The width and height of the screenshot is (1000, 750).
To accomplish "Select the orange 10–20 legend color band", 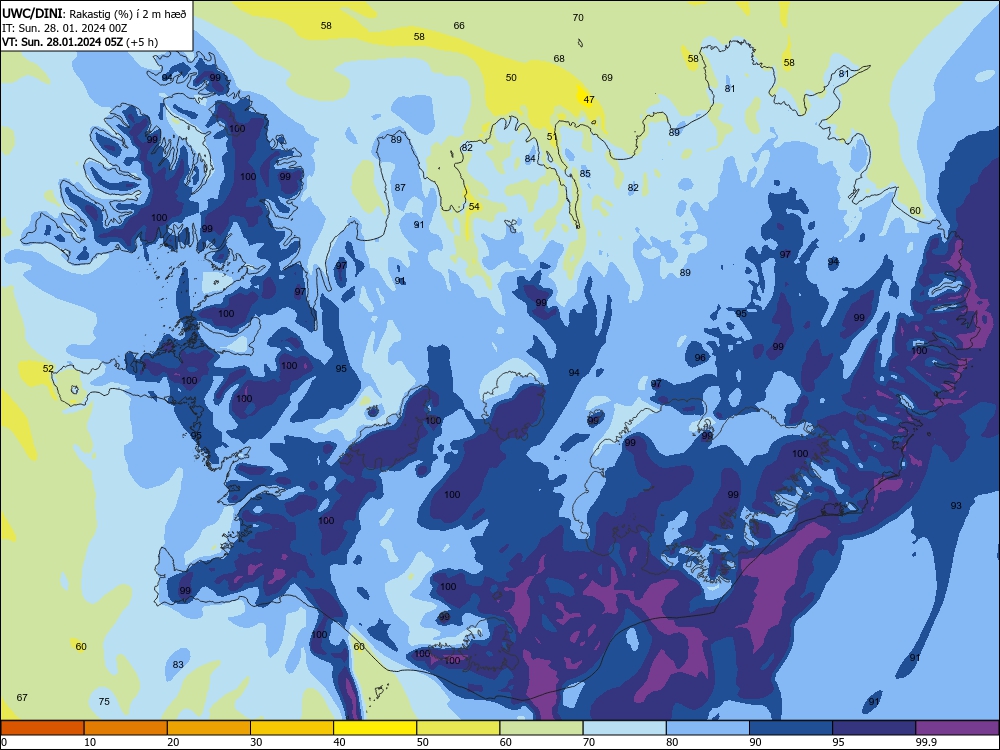I will click(126, 728).
